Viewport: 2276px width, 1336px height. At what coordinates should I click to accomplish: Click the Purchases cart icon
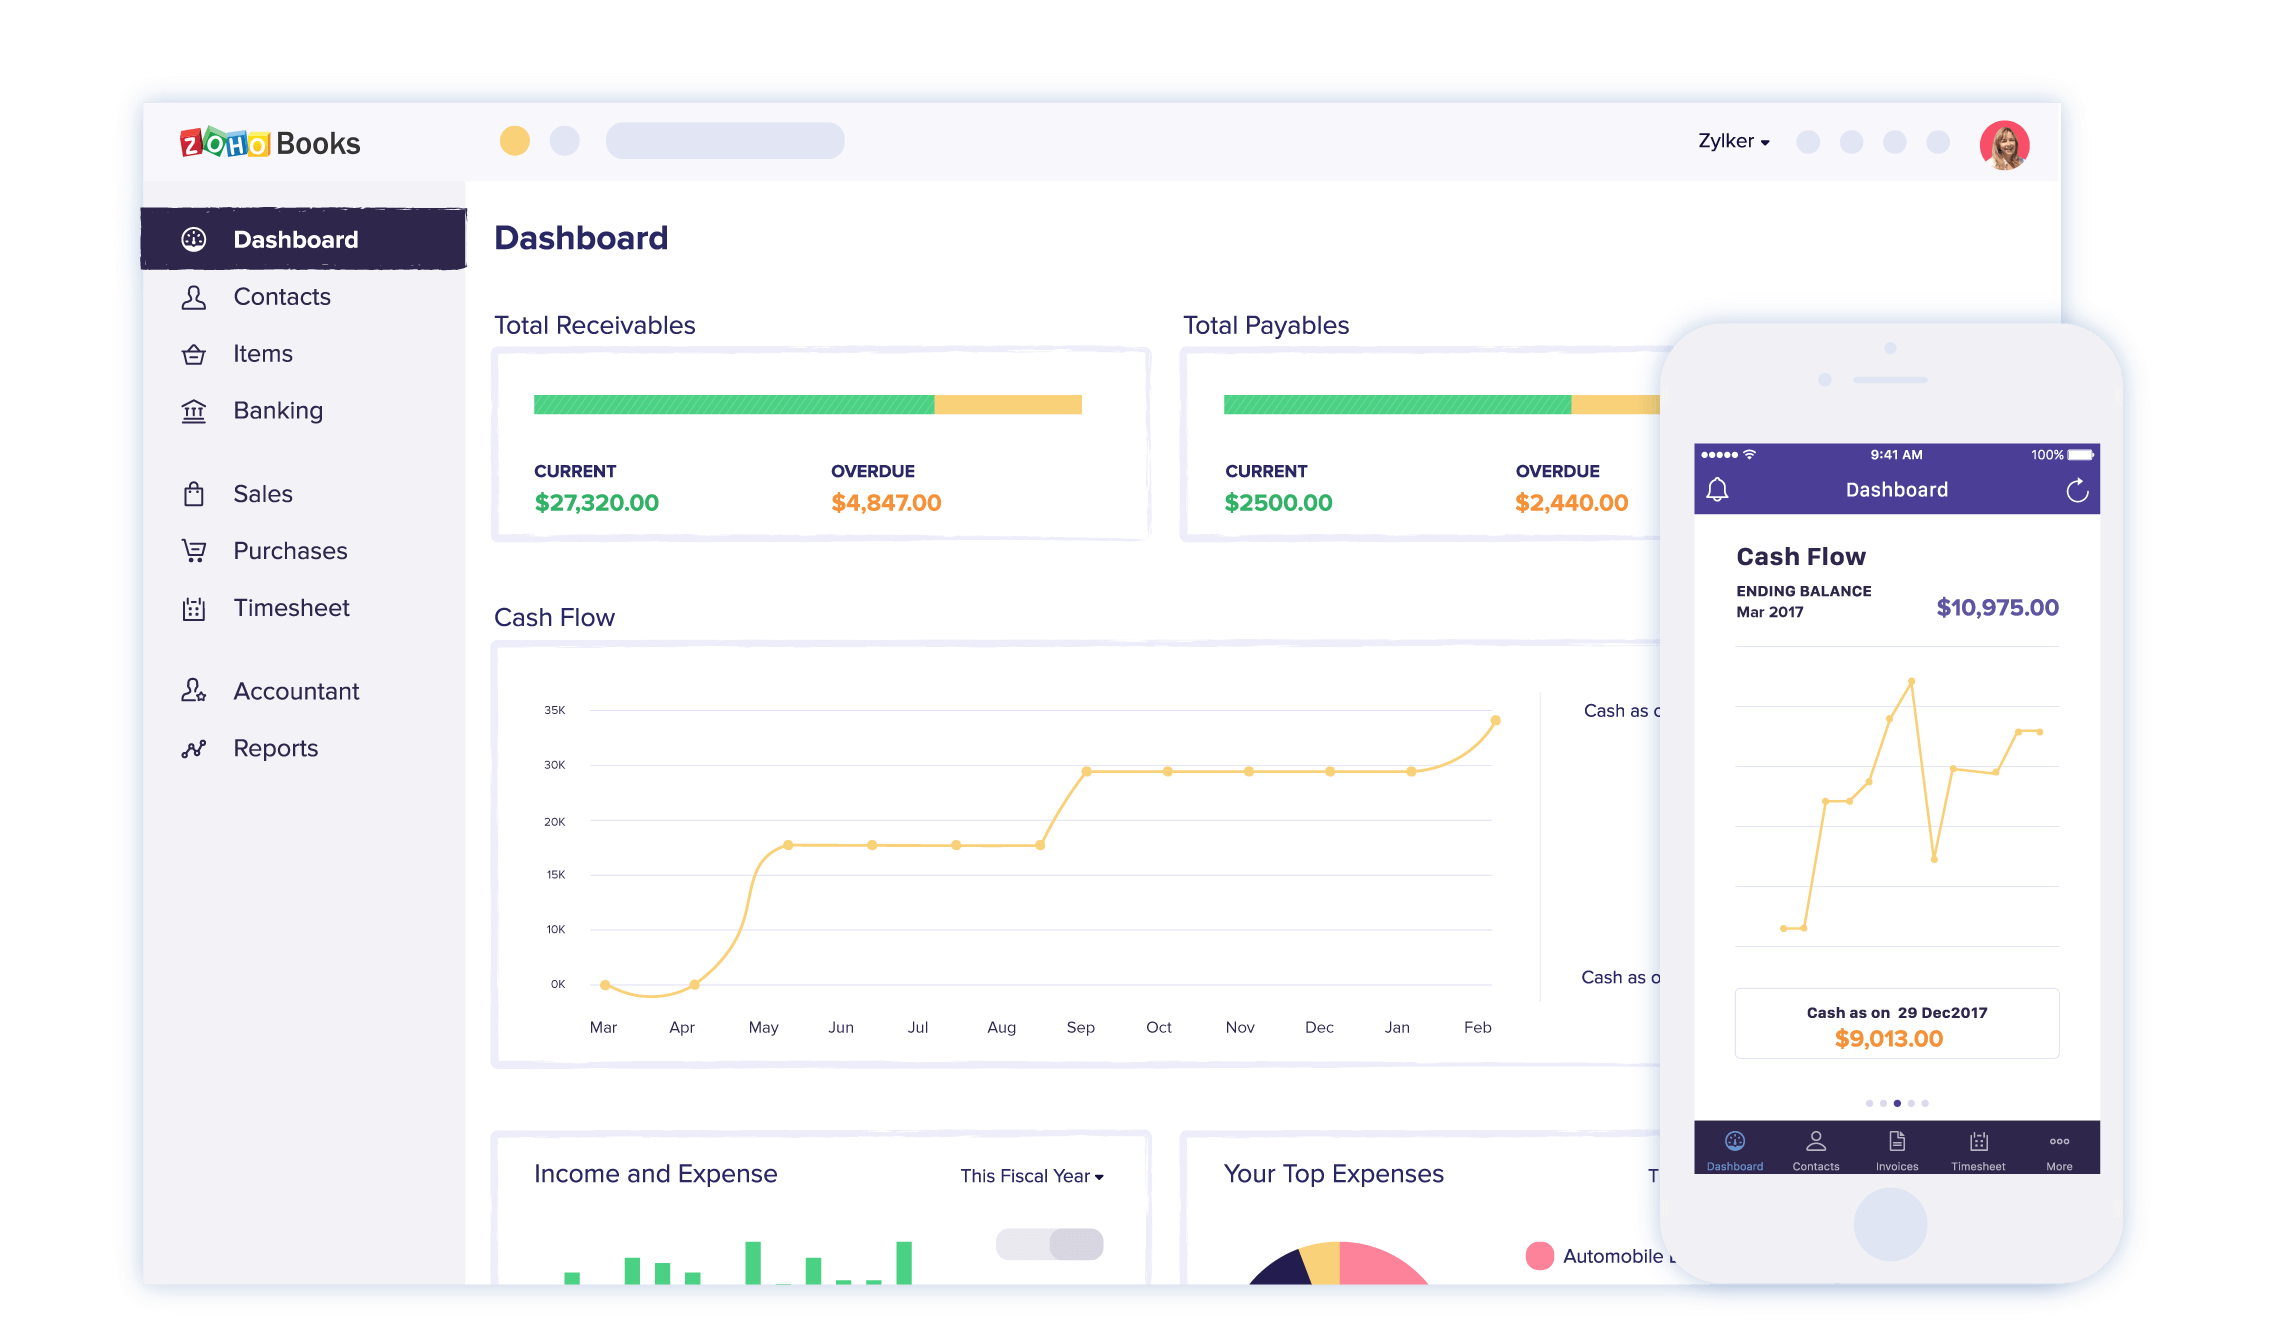pyautogui.click(x=194, y=551)
